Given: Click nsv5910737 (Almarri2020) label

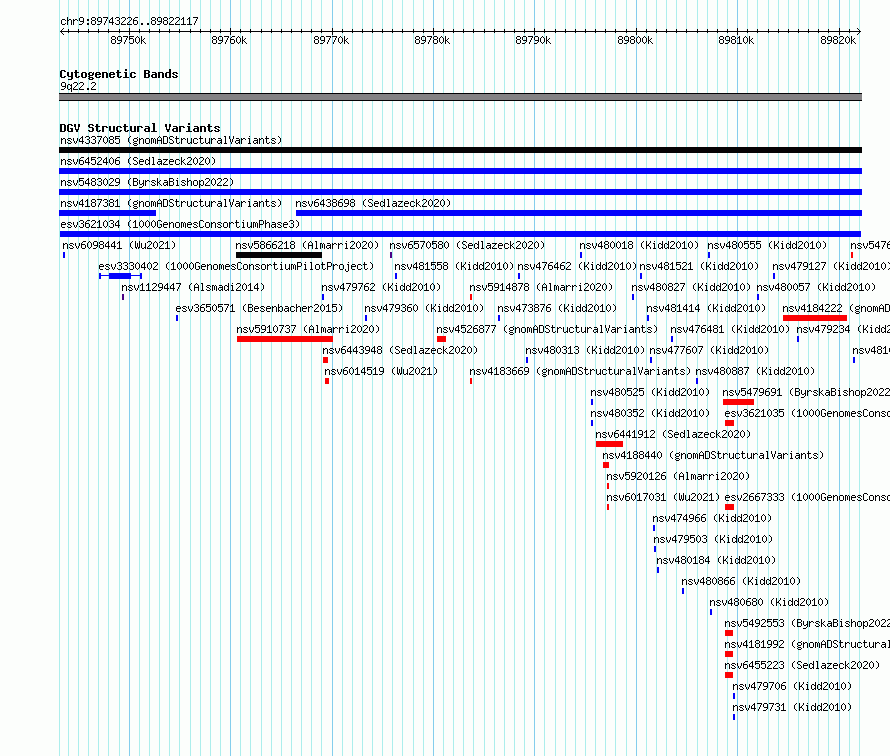Looking at the screenshot, I should click(x=308, y=329).
